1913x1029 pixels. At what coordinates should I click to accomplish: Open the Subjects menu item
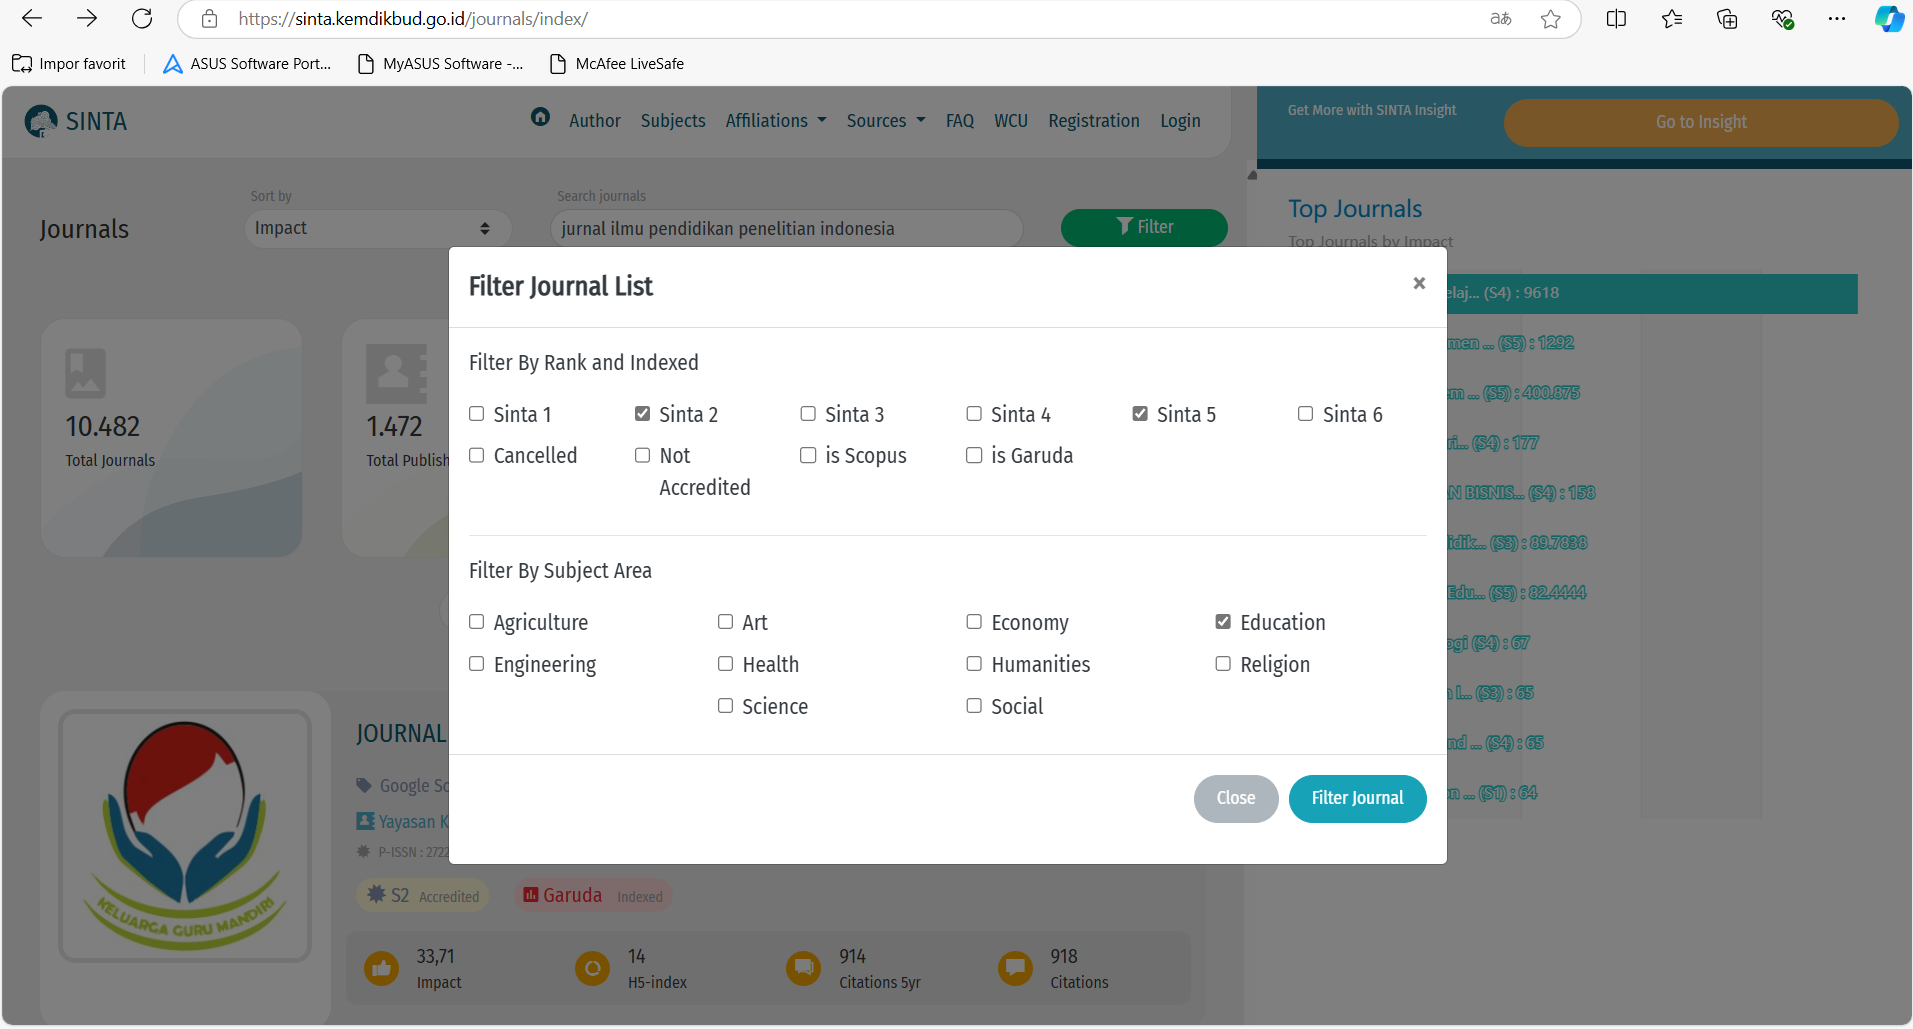(673, 121)
